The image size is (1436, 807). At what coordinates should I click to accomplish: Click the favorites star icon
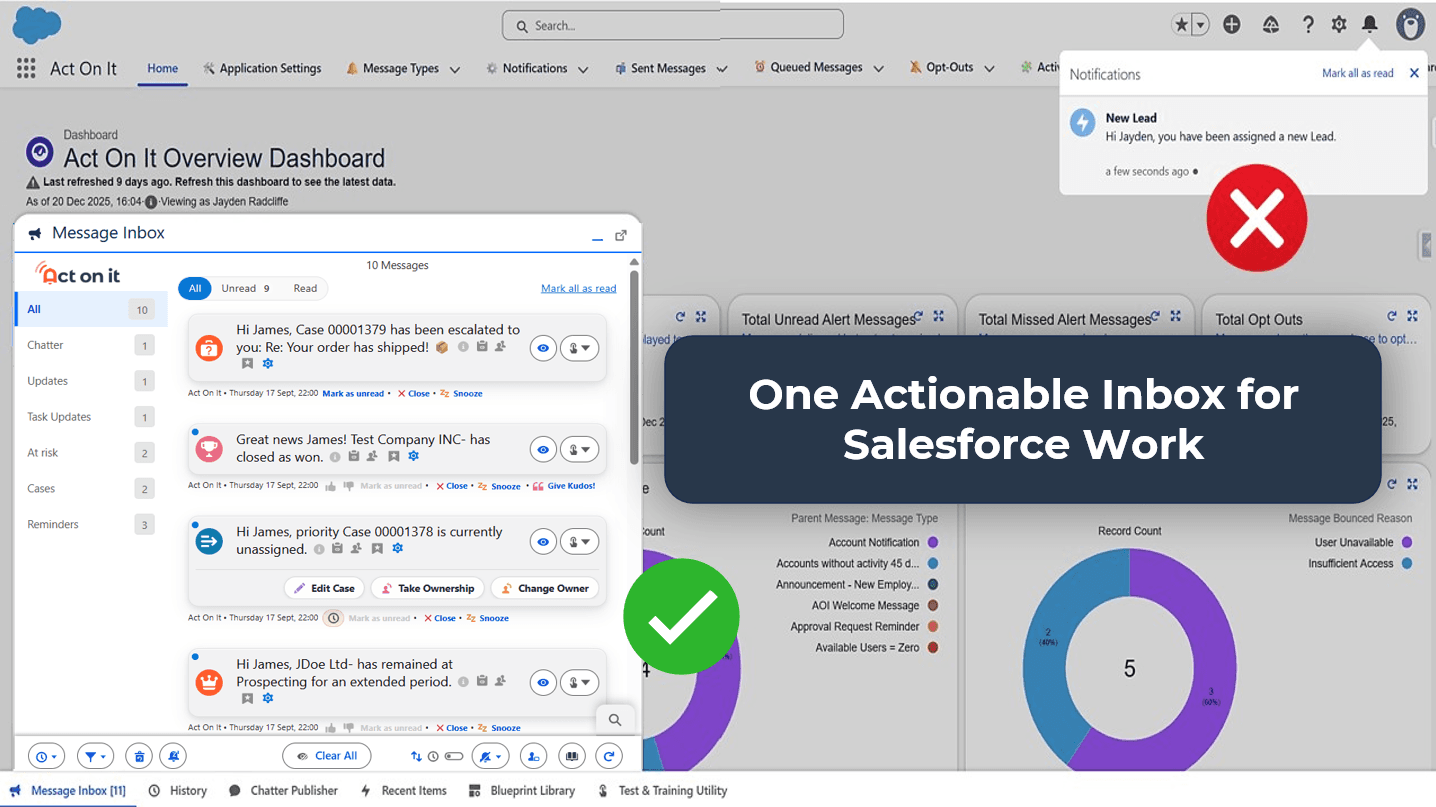click(x=1181, y=24)
